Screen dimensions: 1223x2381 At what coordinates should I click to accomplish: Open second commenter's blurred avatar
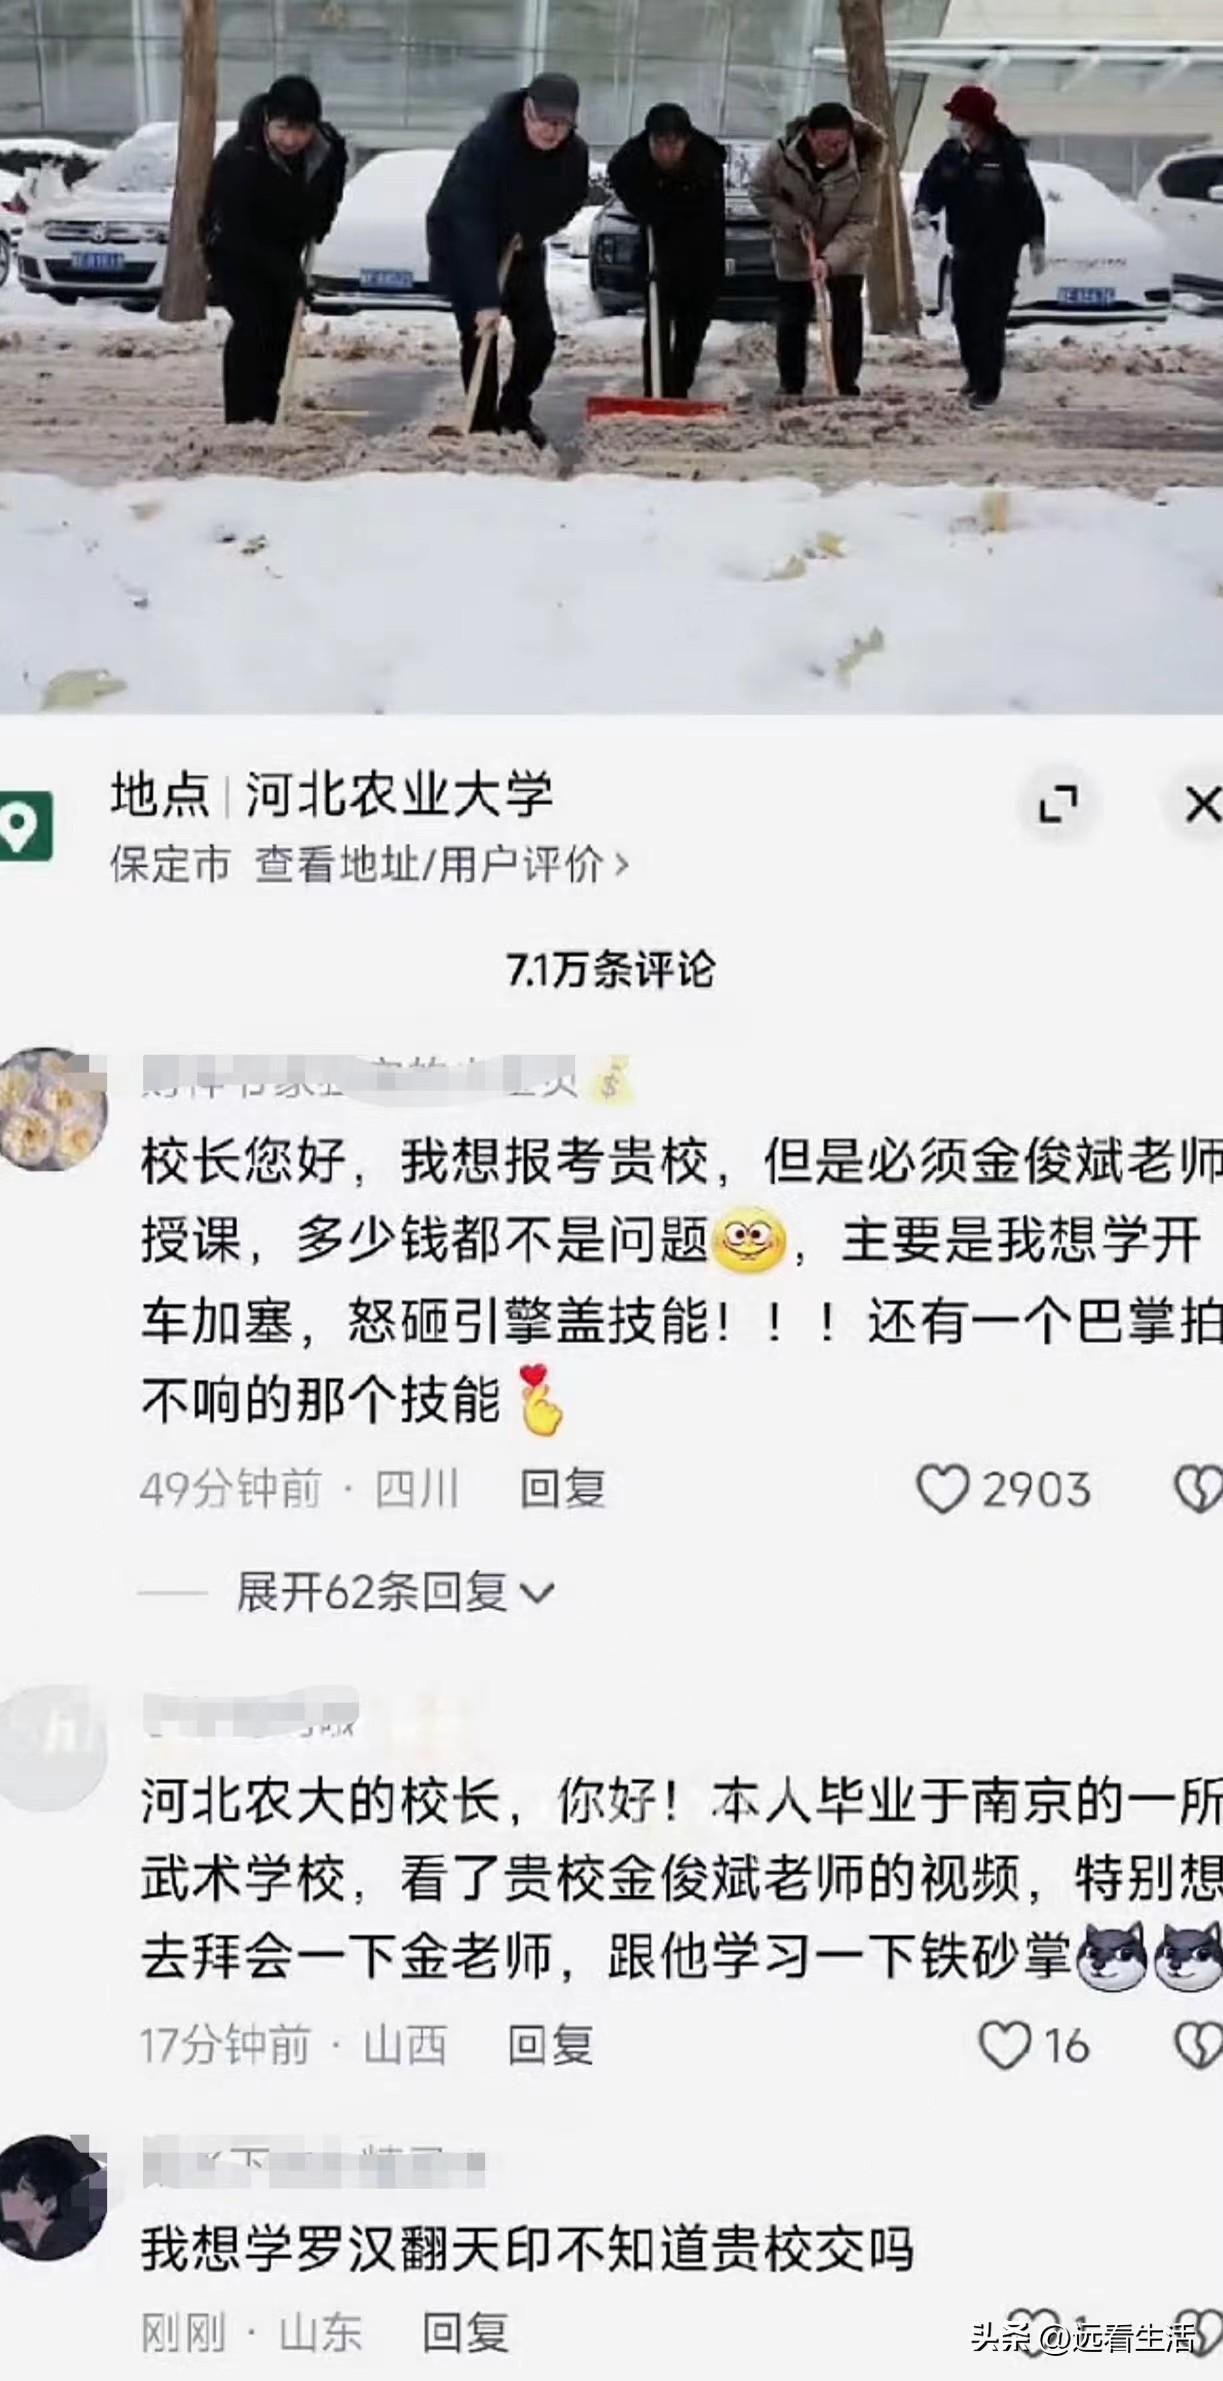click(x=53, y=1747)
